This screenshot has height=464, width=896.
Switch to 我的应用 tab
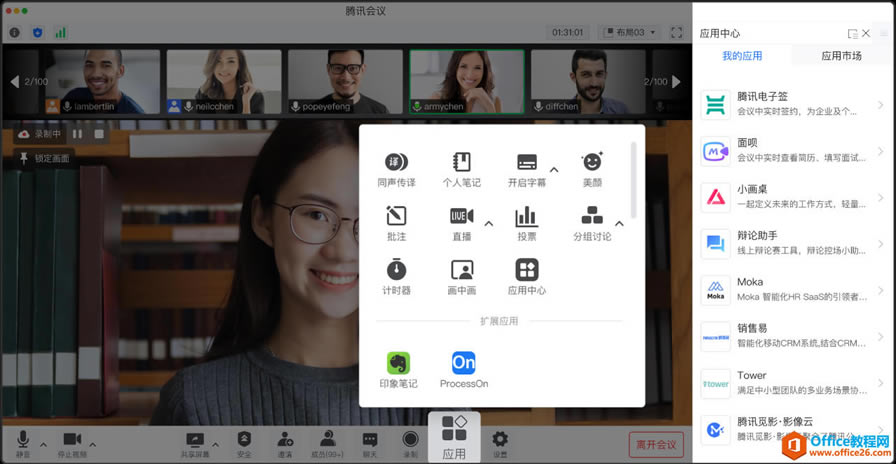click(x=742, y=56)
